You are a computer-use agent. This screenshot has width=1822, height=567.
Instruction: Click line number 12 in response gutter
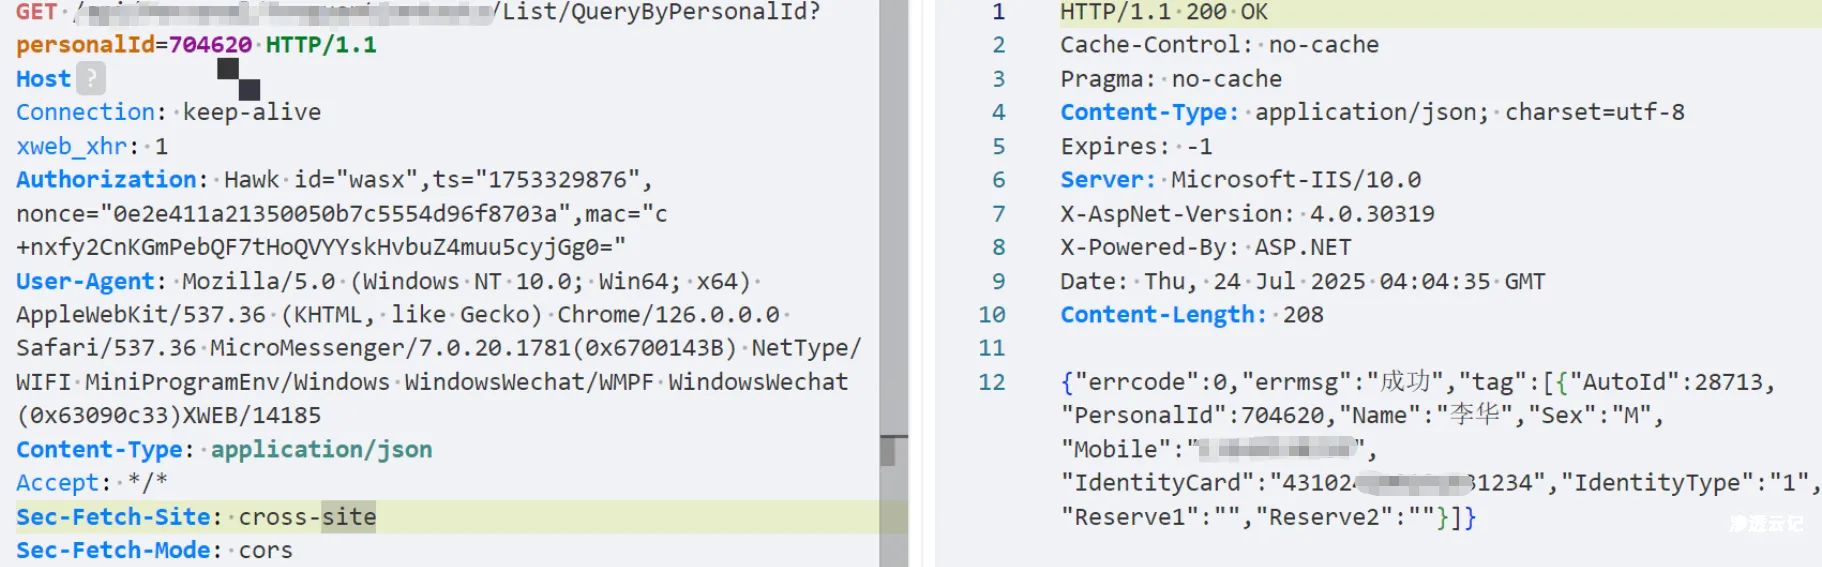click(x=991, y=382)
